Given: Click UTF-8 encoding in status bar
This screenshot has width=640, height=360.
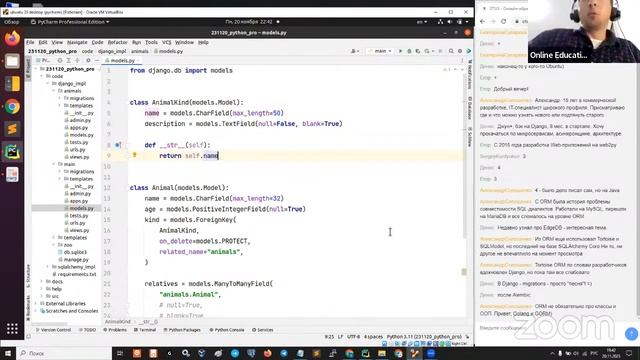Looking at the screenshot, I should [x=353, y=337].
